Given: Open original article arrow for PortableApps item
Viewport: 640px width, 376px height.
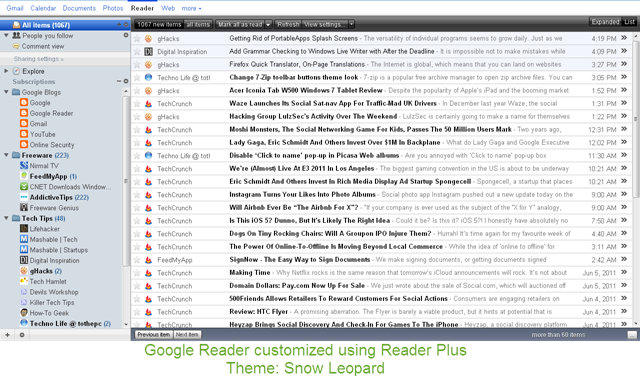Looking at the screenshot, I should pos(624,38).
